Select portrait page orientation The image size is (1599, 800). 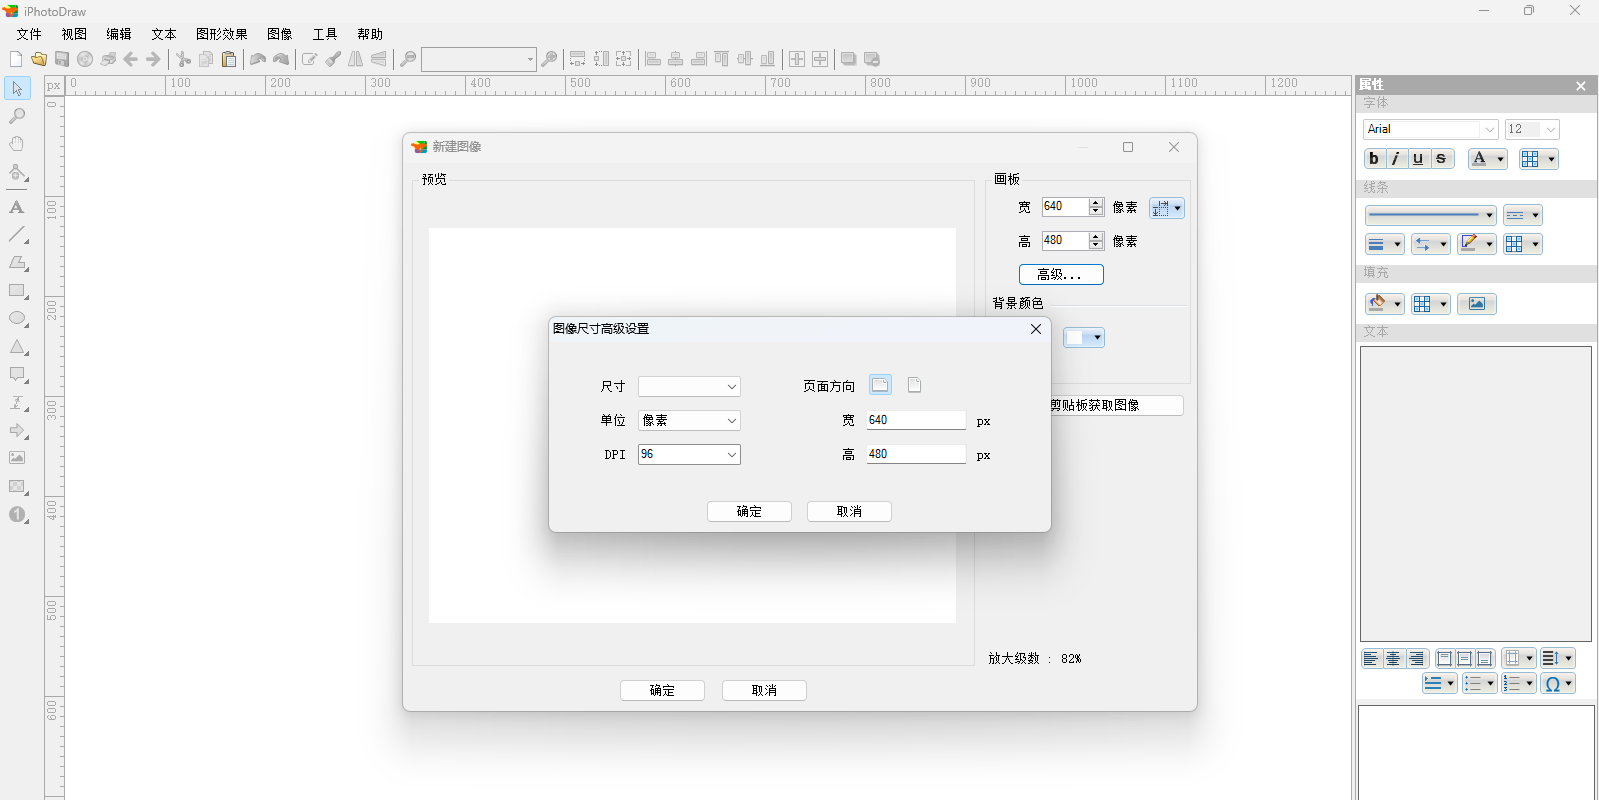click(x=914, y=386)
